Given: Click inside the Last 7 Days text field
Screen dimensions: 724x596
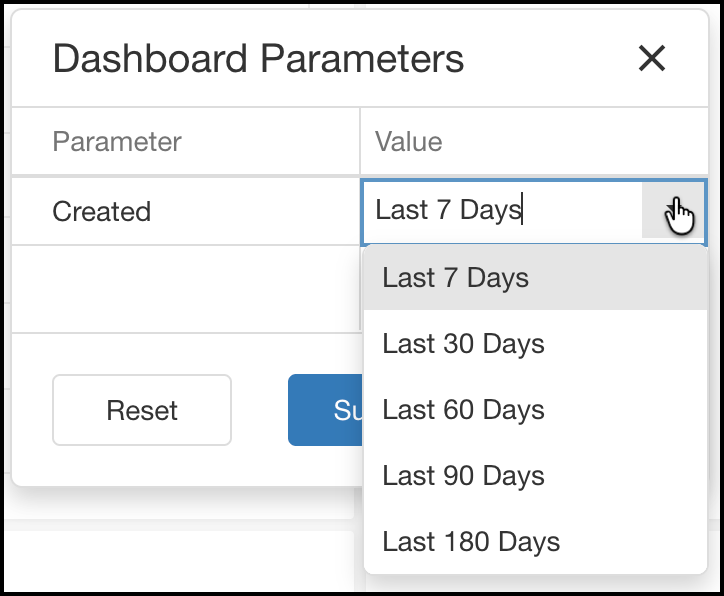Looking at the screenshot, I should (x=503, y=210).
